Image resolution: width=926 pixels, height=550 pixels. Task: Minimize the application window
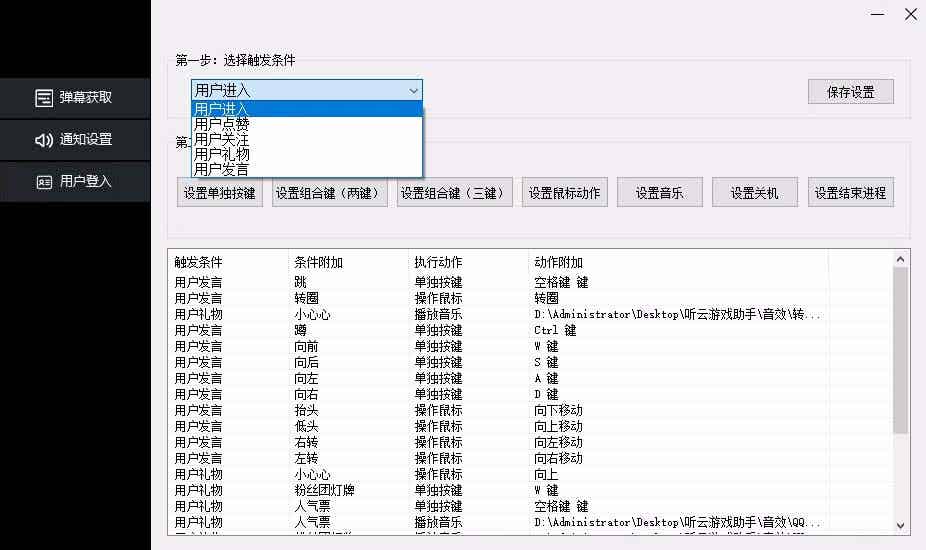coord(877,15)
